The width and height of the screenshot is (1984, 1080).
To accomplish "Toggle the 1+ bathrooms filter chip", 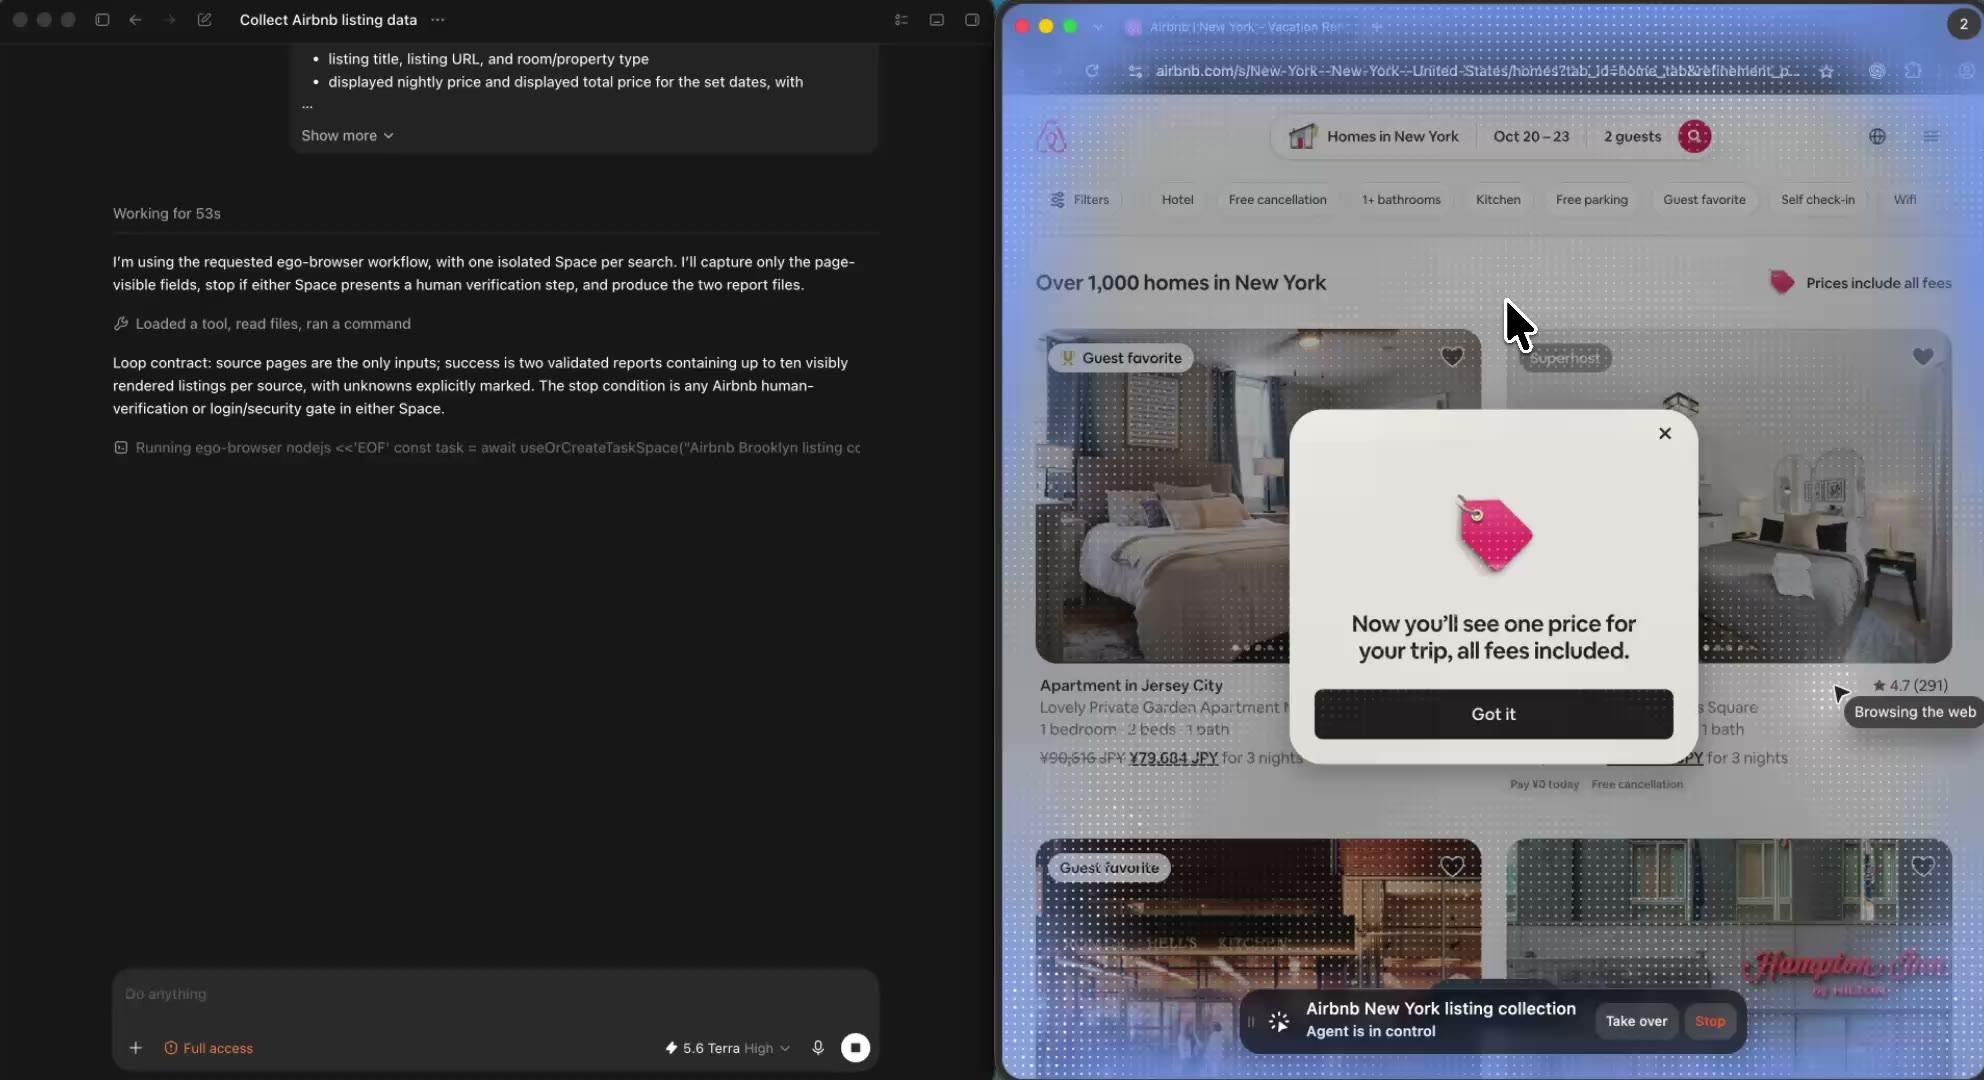I will point(1401,200).
